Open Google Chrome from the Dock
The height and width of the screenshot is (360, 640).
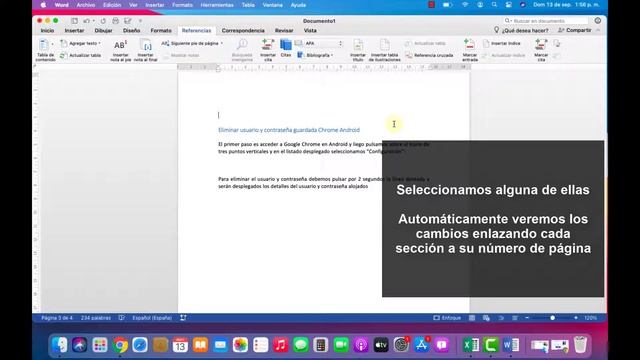pyautogui.click(x=120, y=345)
